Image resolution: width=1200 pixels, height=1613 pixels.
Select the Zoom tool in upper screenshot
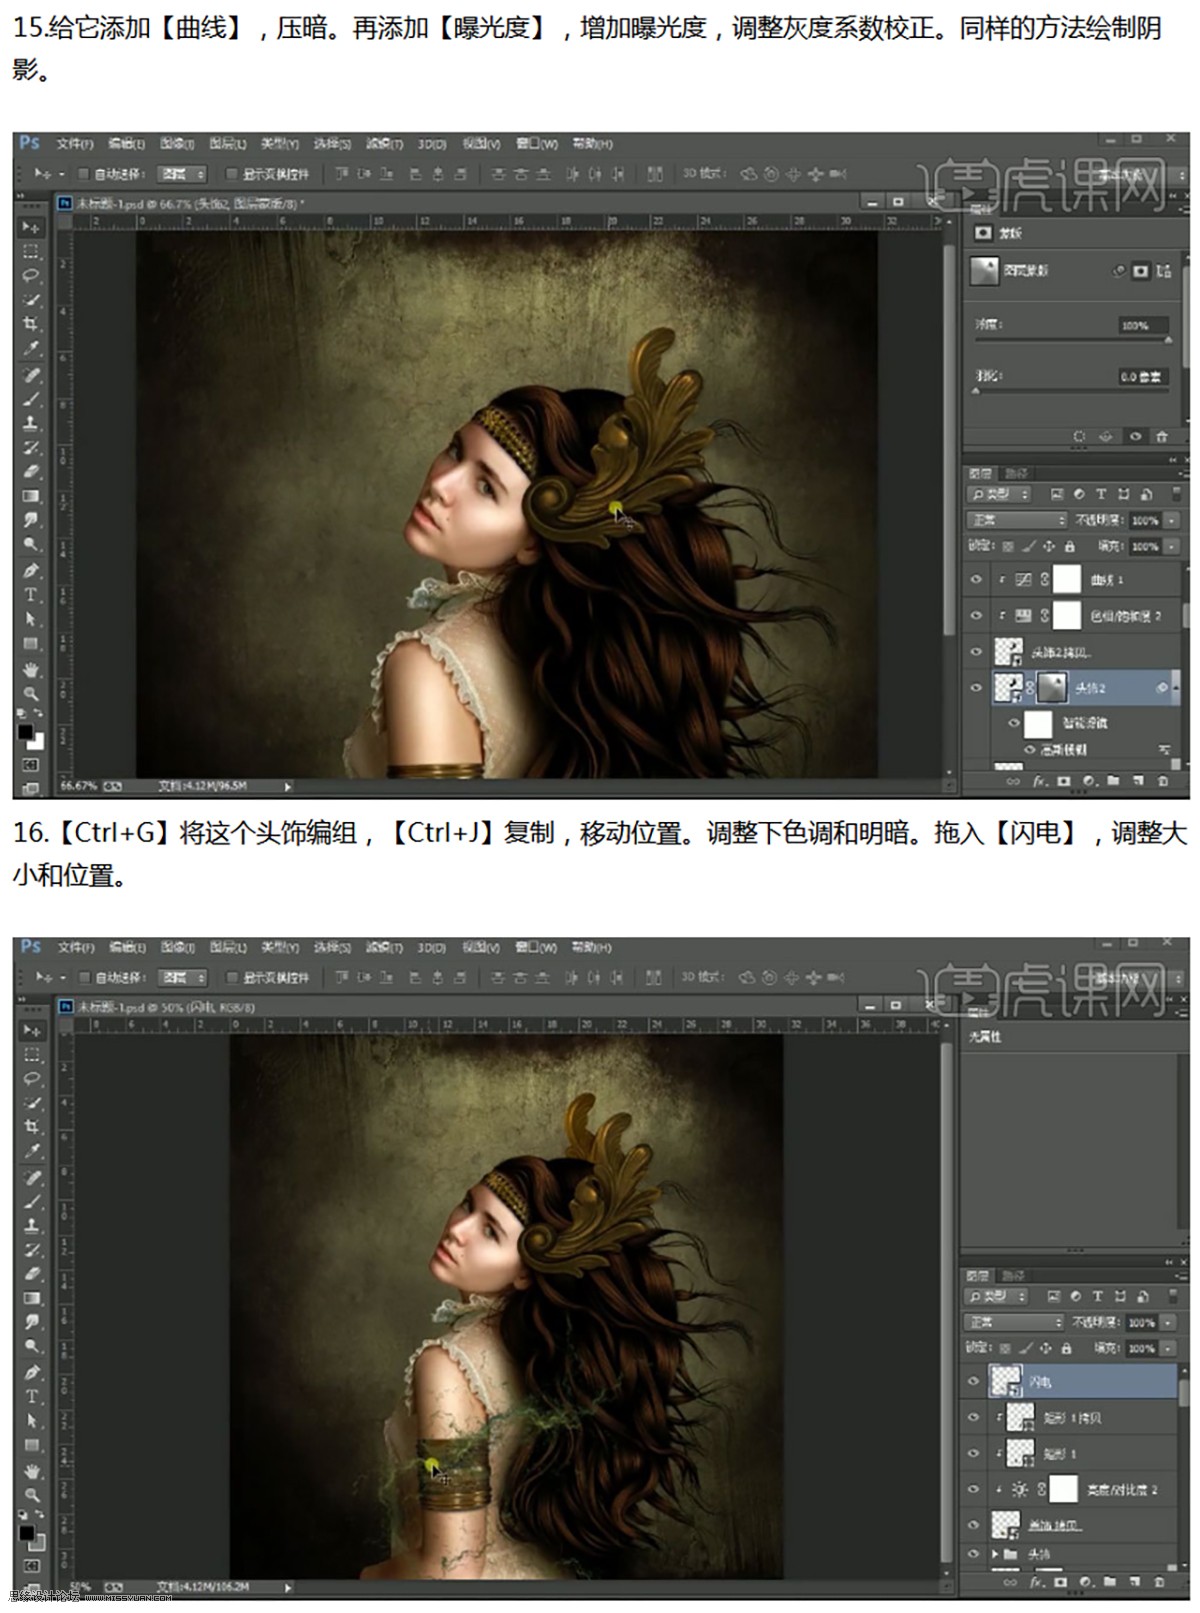point(31,692)
